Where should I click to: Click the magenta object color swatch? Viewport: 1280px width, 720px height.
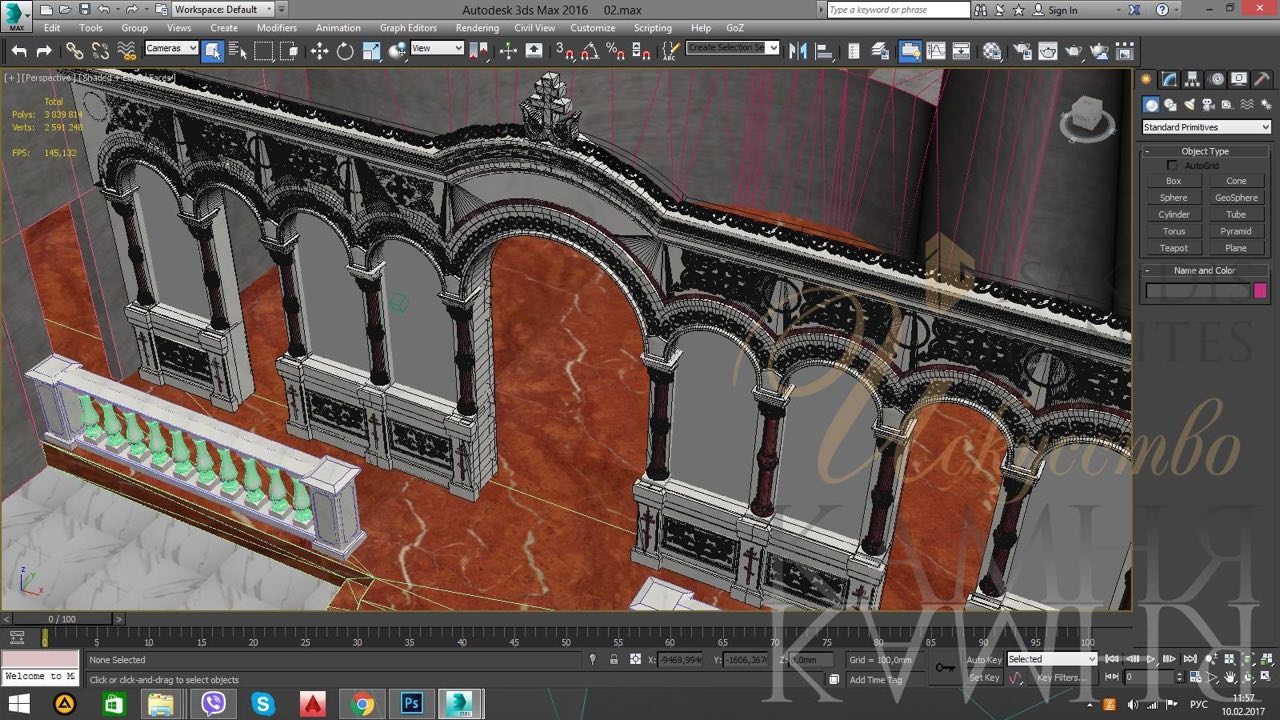[x=1260, y=290]
